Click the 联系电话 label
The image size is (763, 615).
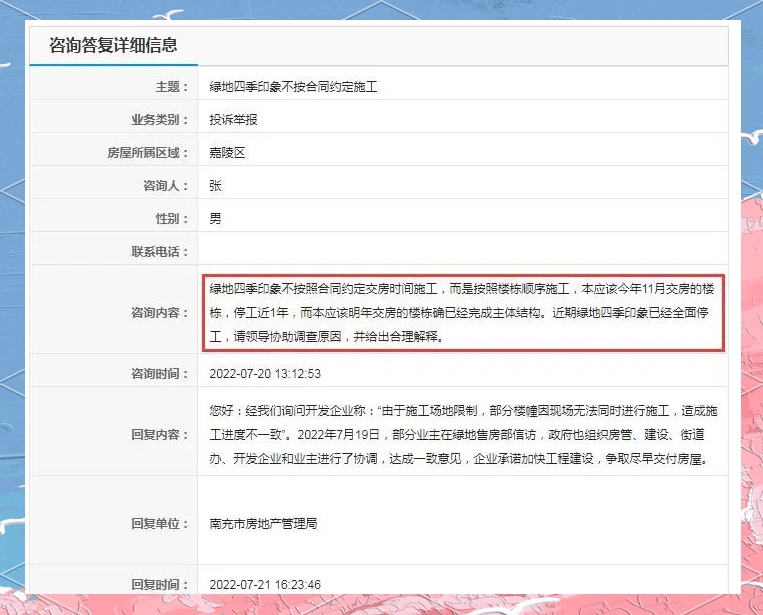(160, 252)
